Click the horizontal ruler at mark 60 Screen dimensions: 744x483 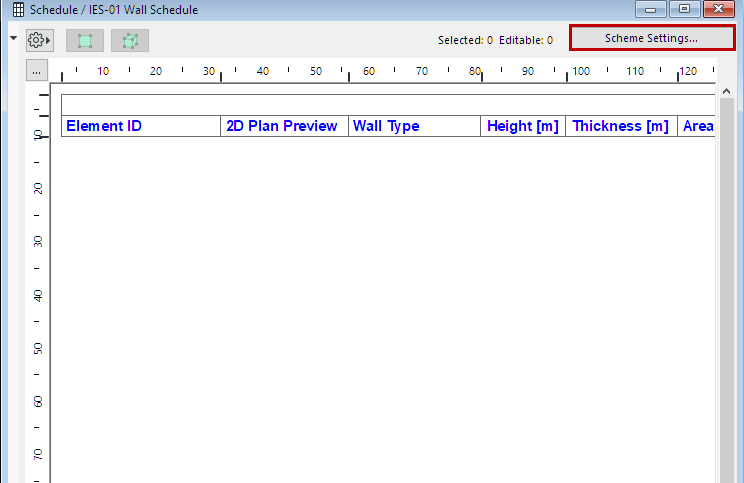click(x=369, y=71)
